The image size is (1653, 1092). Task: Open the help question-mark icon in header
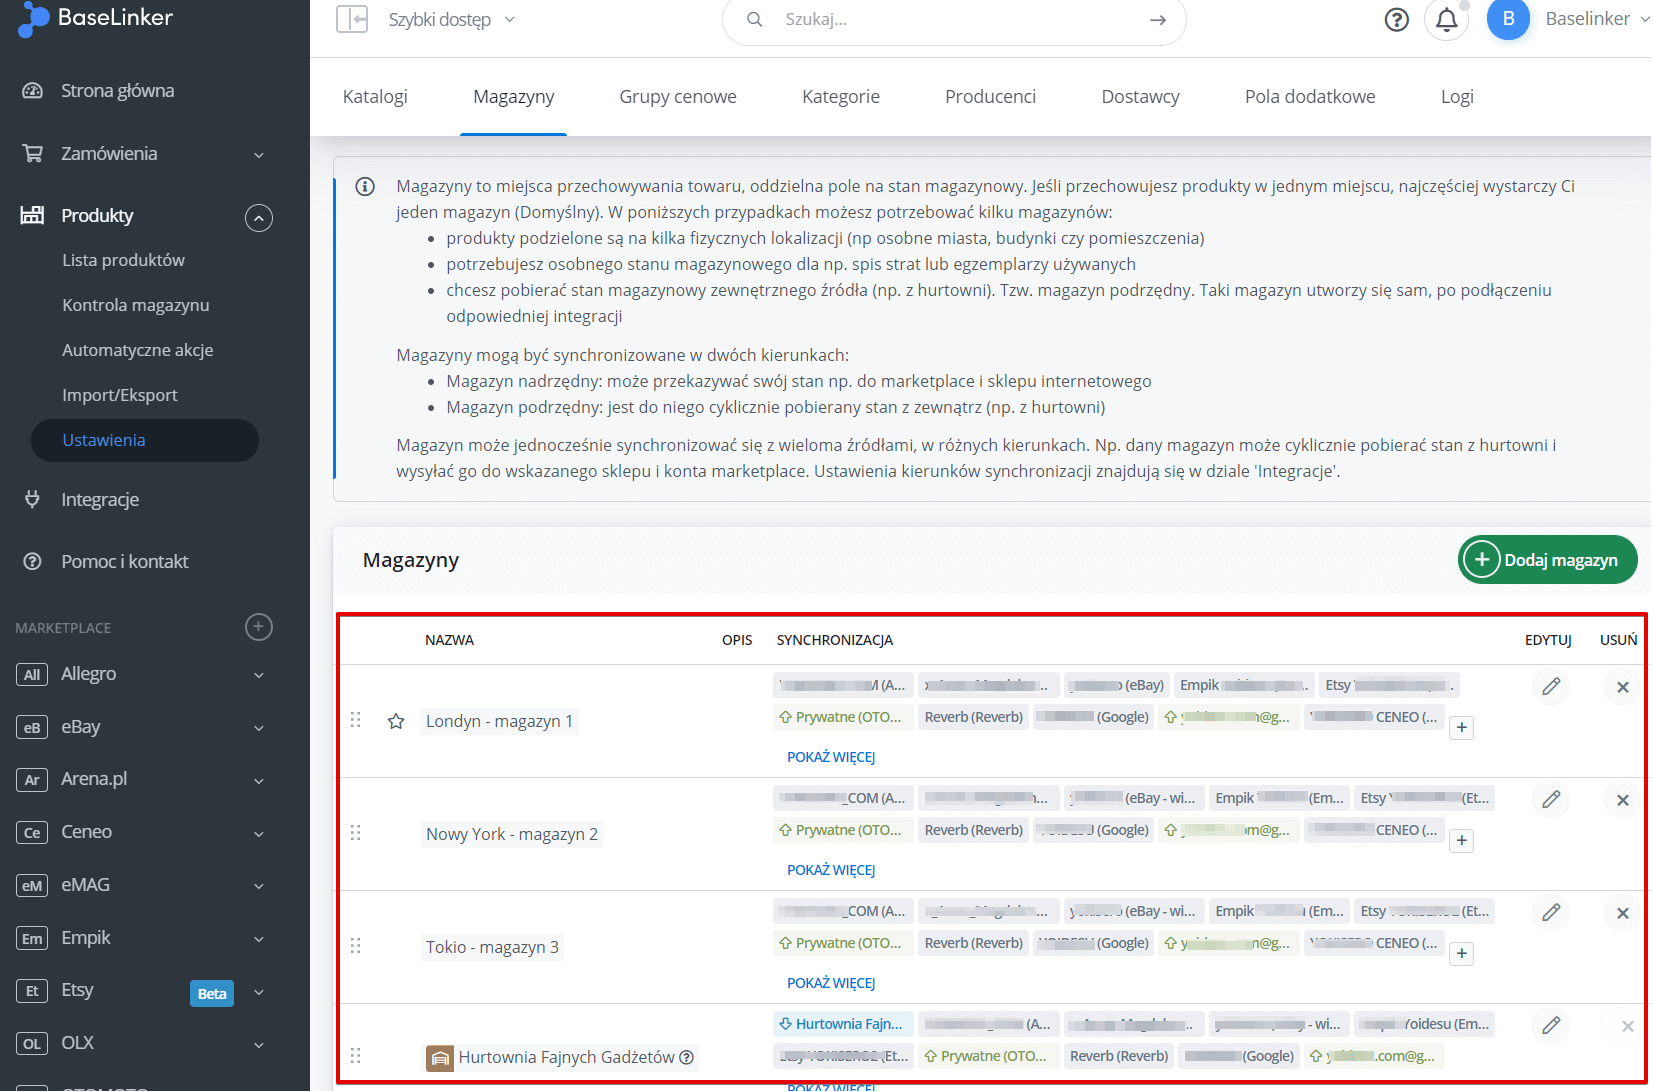1396,20
